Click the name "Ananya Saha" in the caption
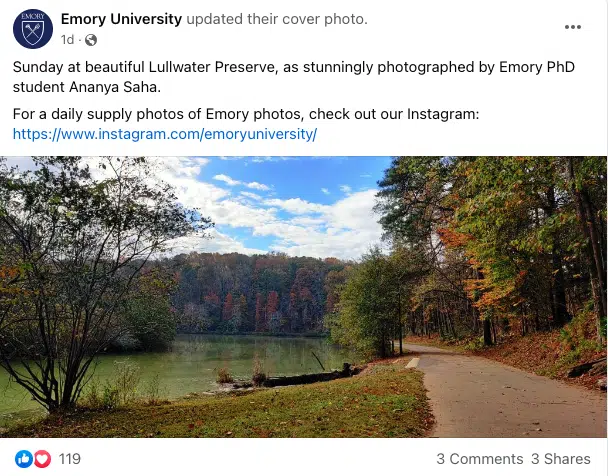This screenshot has height=476, width=608. coord(105,86)
